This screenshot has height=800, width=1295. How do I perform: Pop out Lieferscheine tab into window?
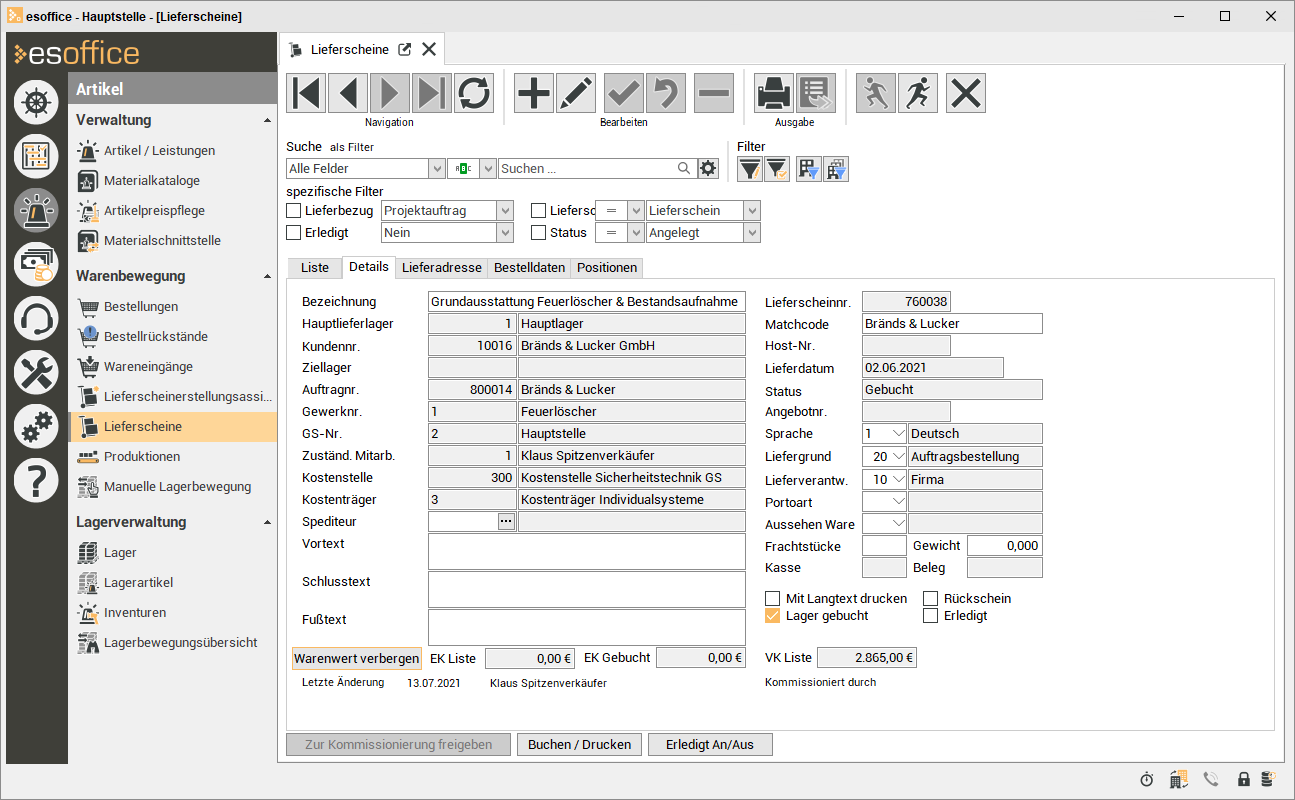pyautogui.click(x=405, y=49)
